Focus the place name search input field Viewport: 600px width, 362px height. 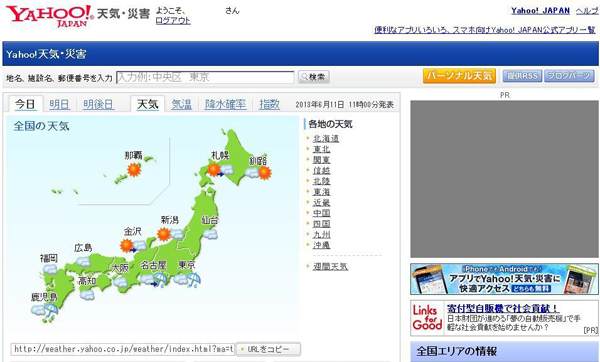(x=205, y=77)
